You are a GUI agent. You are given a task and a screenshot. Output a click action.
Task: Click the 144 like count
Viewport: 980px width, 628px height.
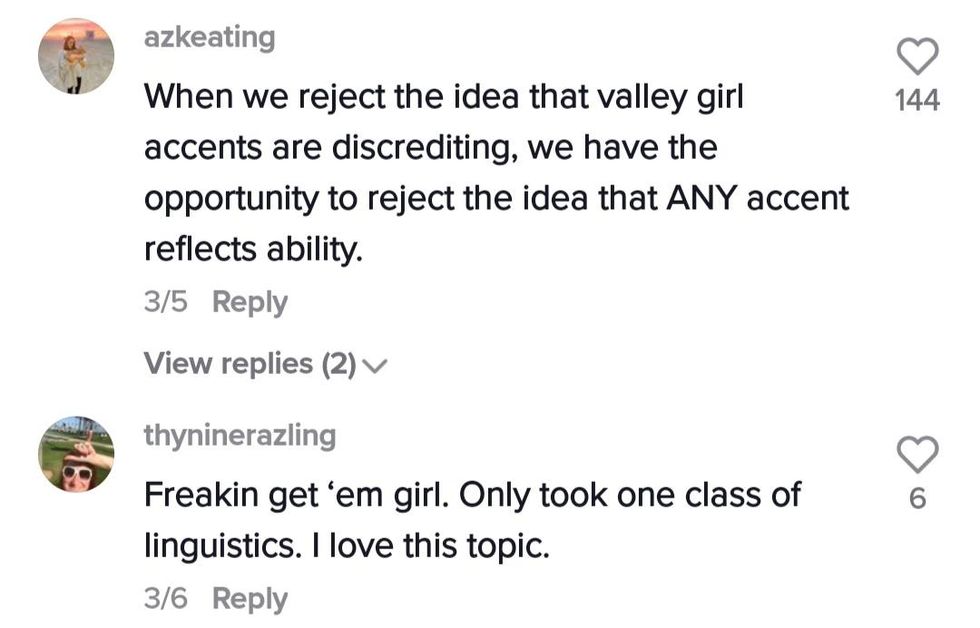pyautogui.click(x=917, y=100)
